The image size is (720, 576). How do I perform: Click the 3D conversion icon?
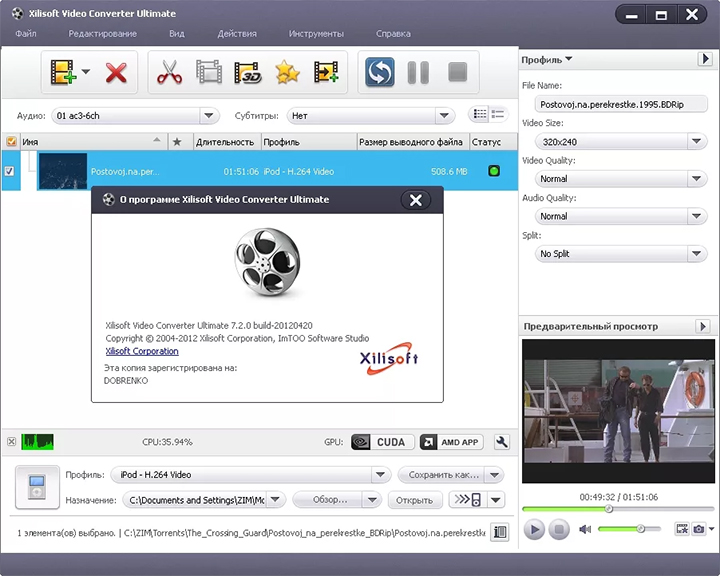[248, 72]
